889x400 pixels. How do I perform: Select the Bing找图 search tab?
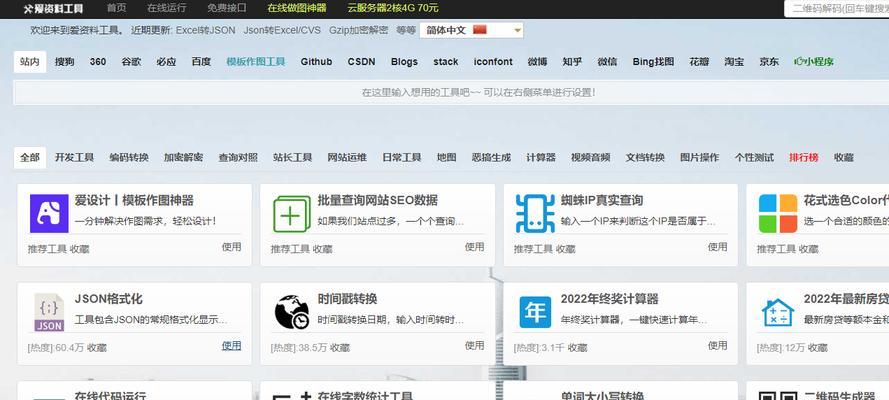[x=653, y=62]
